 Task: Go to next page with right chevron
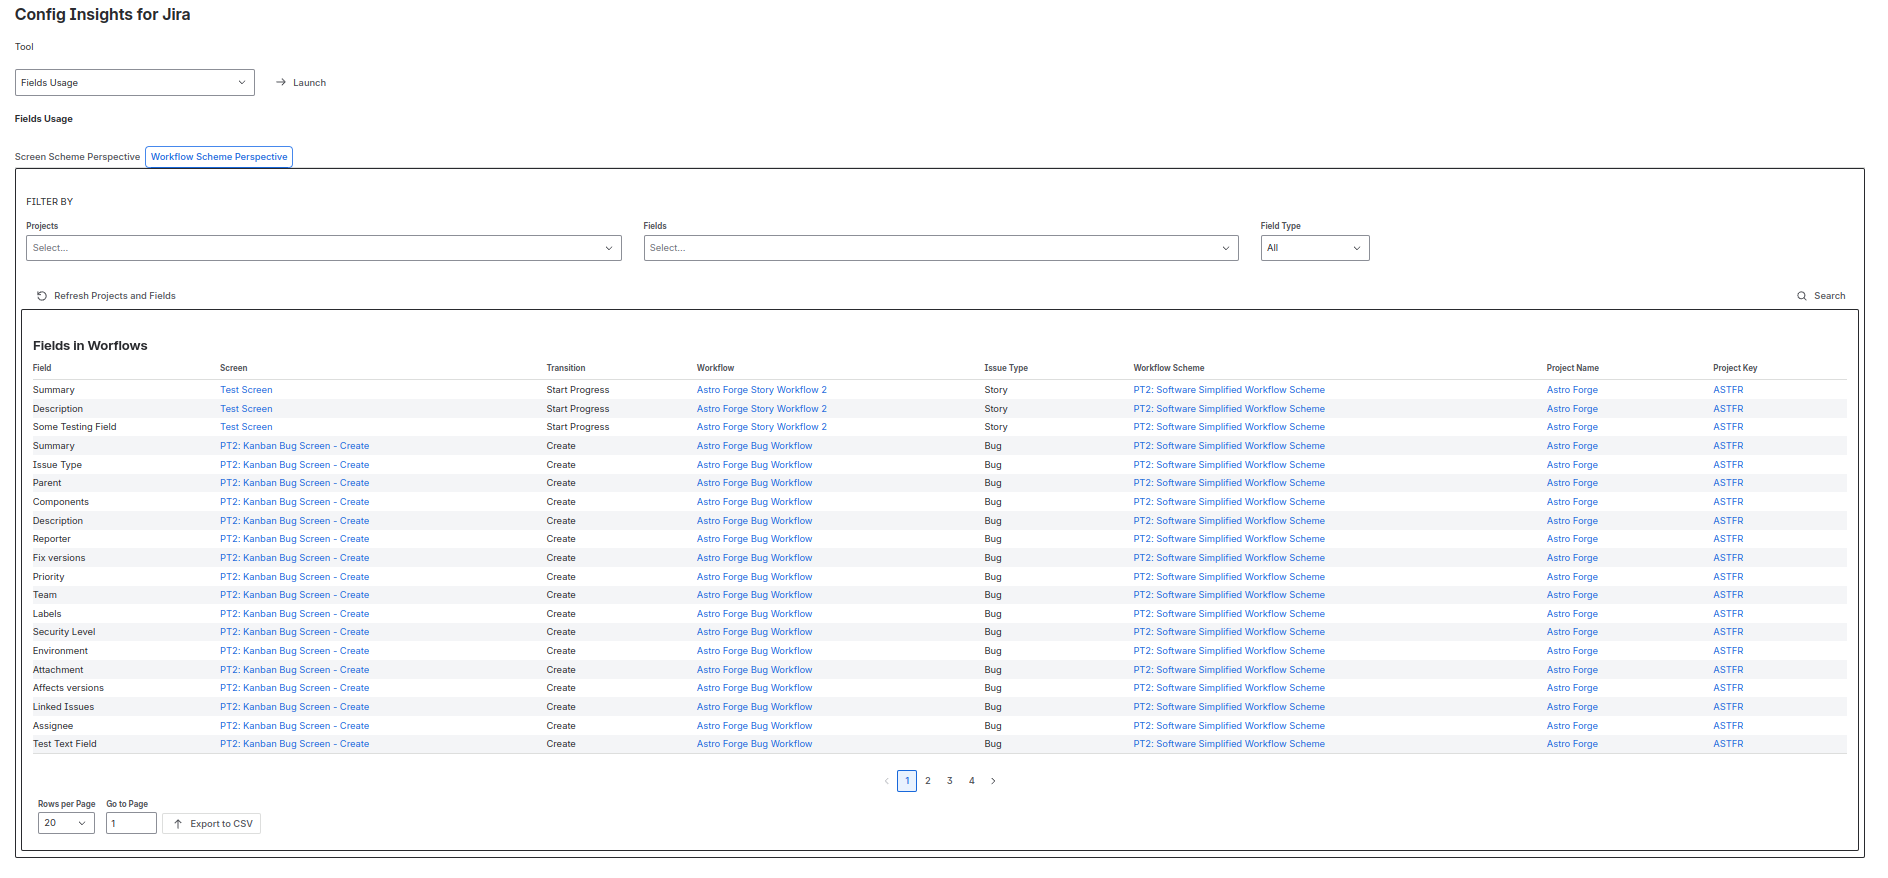[x=993, y=781]
